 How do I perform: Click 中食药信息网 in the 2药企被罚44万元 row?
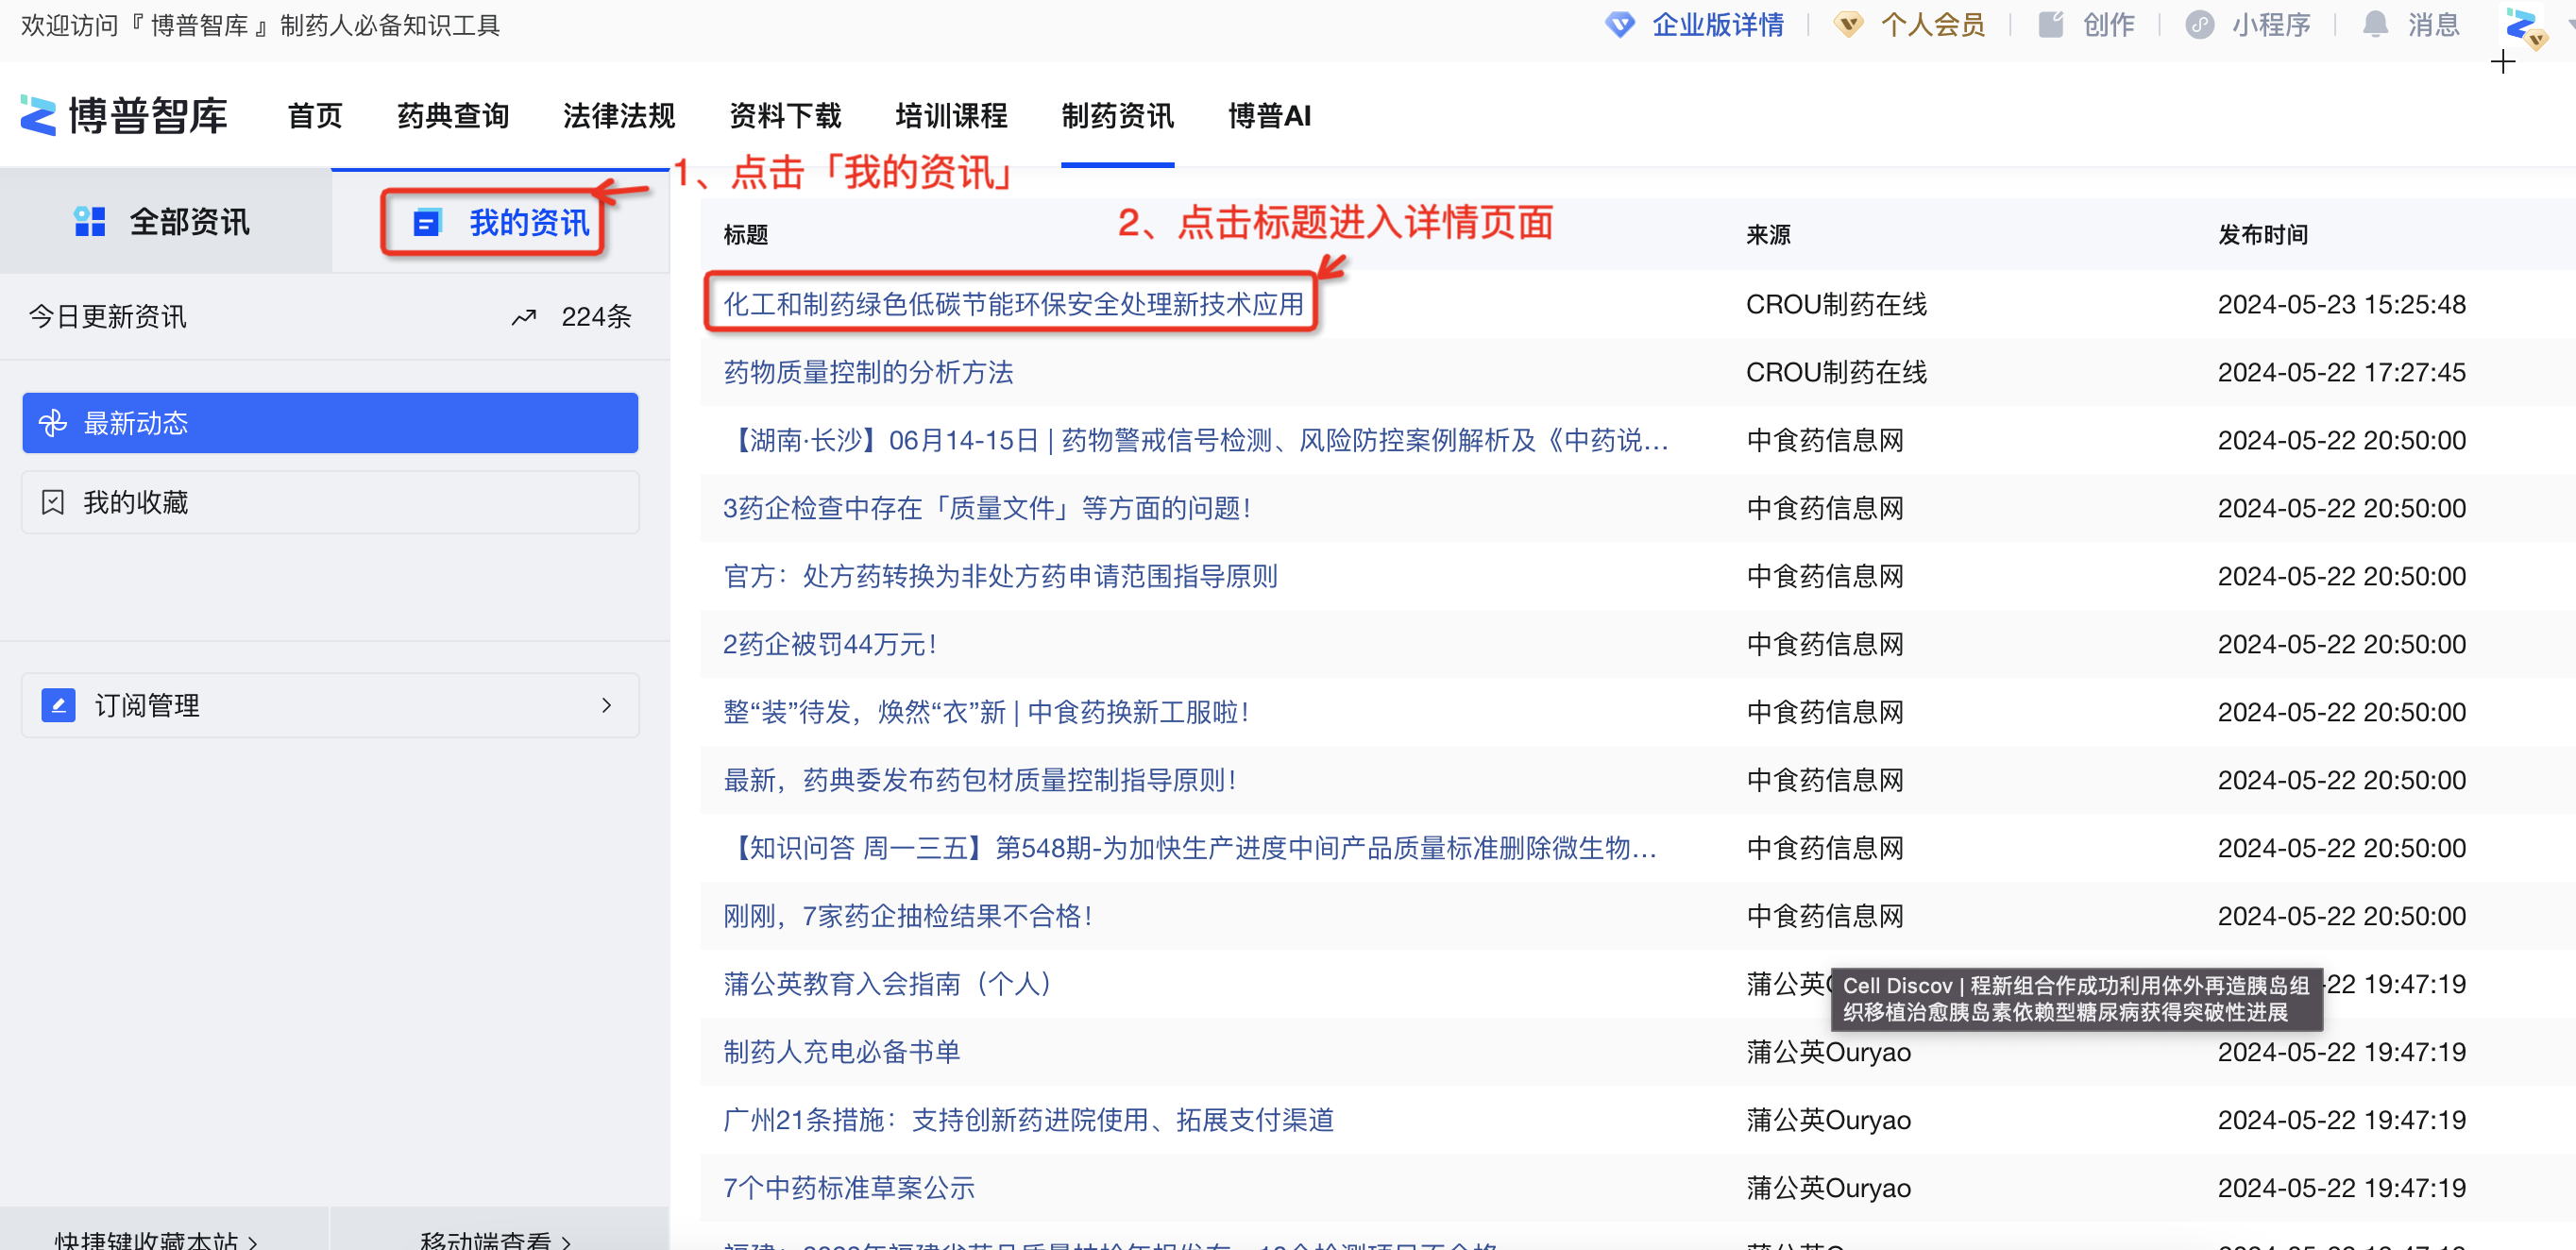(1825, 644)
